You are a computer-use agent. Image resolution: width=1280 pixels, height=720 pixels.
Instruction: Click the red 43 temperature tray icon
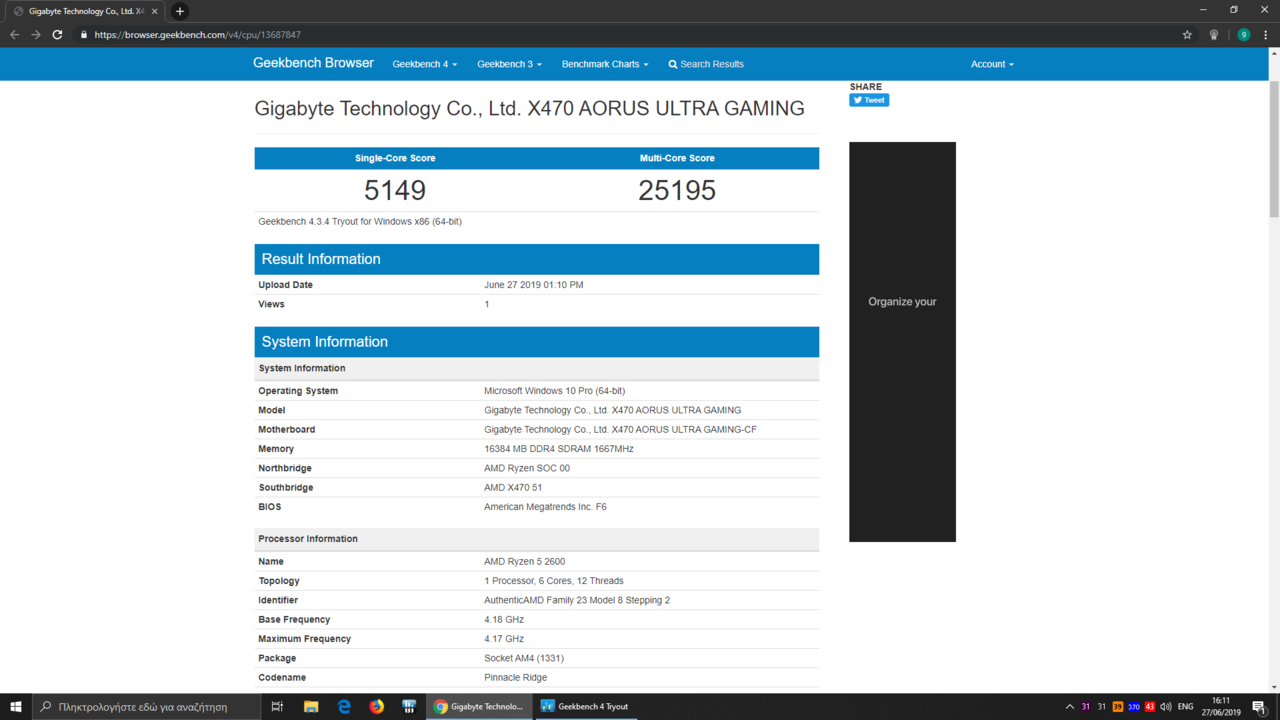[x=1150, y=706]
